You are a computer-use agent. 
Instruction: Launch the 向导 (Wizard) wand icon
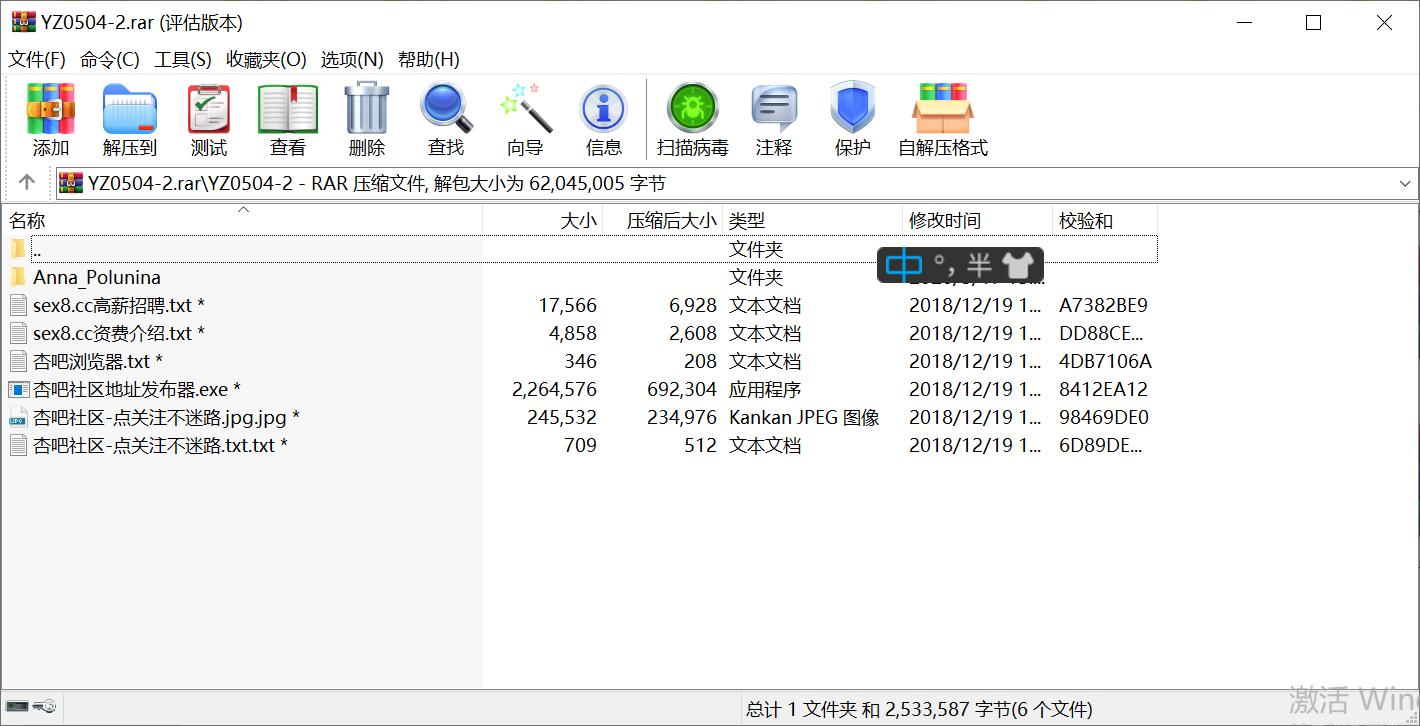[x=525, y=108]
